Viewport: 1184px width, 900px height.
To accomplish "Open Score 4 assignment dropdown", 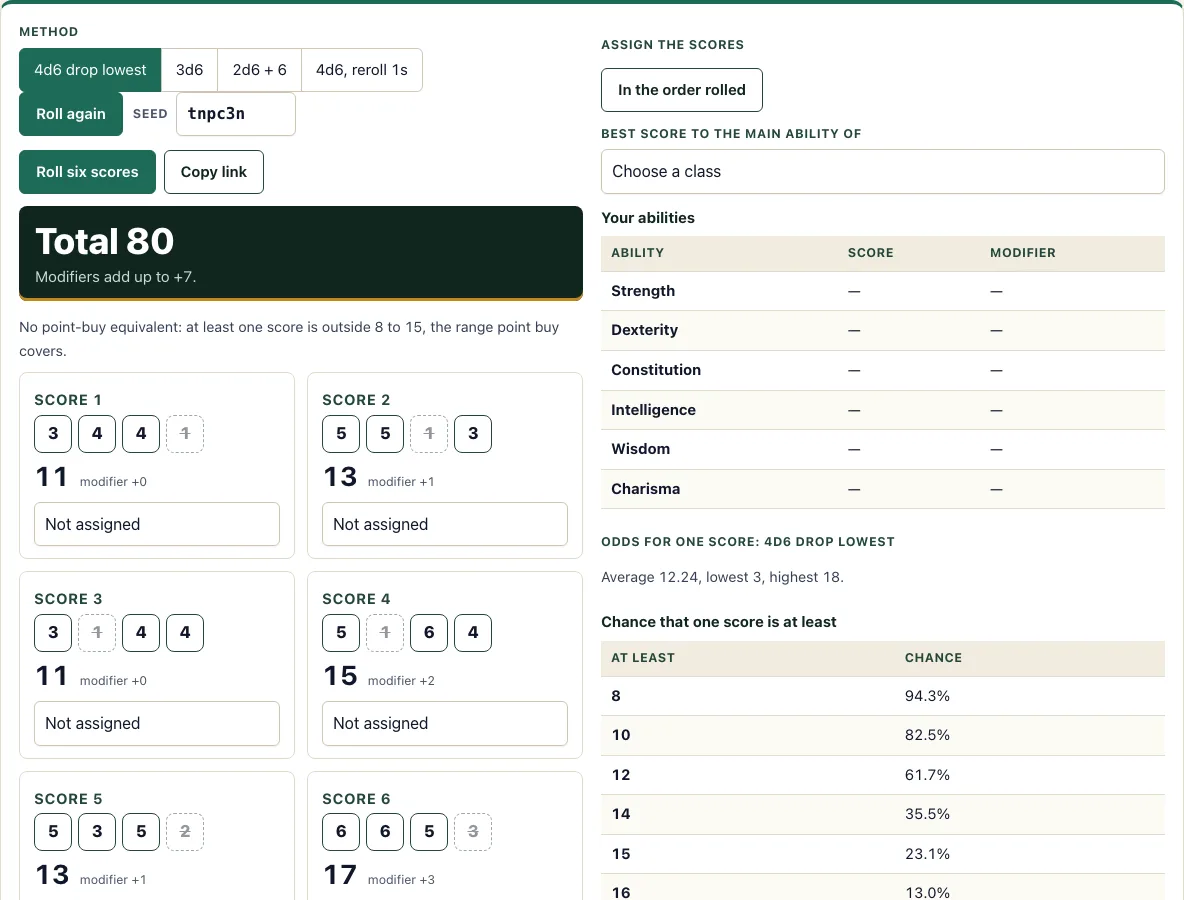I will (x=445, y=723).
